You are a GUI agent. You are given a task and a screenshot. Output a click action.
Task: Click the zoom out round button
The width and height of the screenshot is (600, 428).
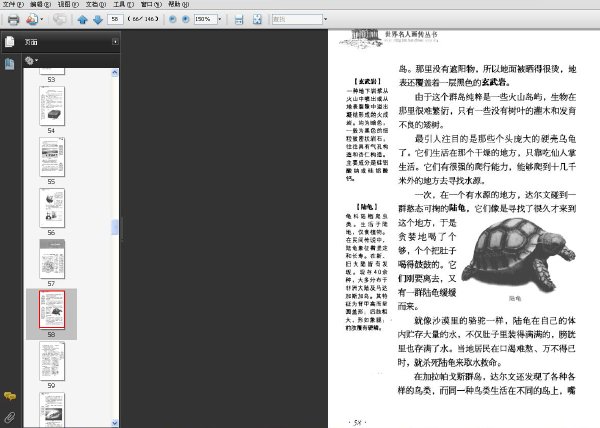point(173,19)
